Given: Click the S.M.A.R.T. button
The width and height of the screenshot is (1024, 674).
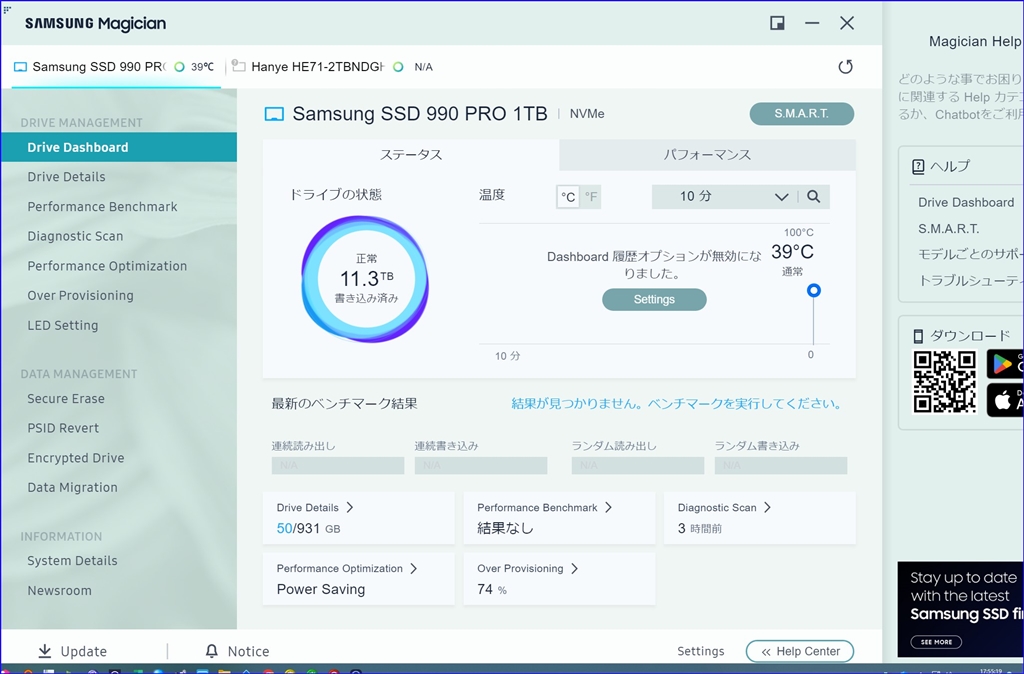Looking at the screenshot, I should pyautogui.click(x=801, y=114).
